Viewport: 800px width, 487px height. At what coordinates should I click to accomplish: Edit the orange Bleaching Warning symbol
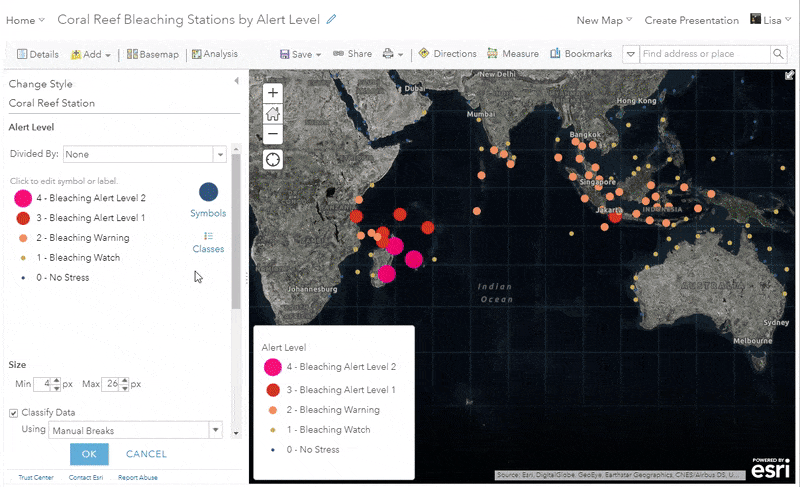point(23,238)
